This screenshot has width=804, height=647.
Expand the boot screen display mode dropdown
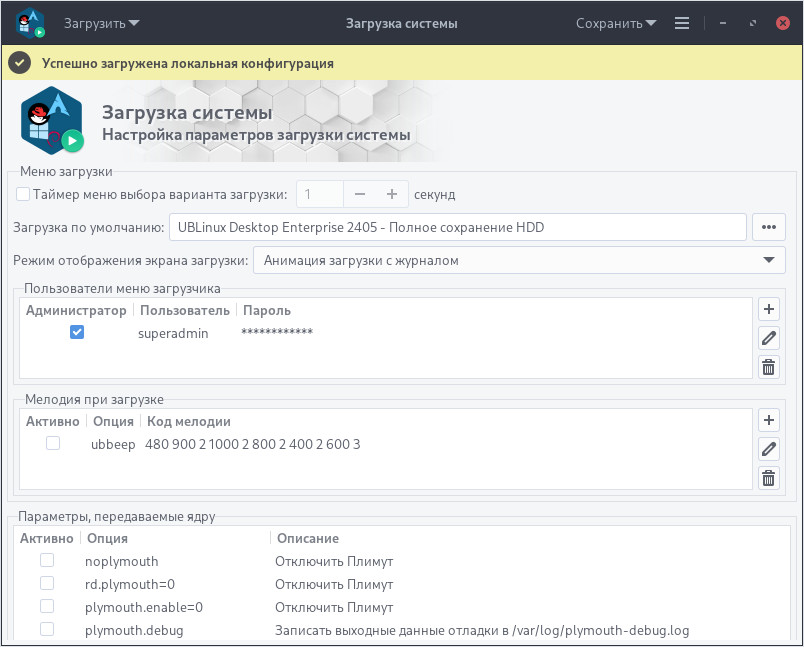tap(519, 260)
